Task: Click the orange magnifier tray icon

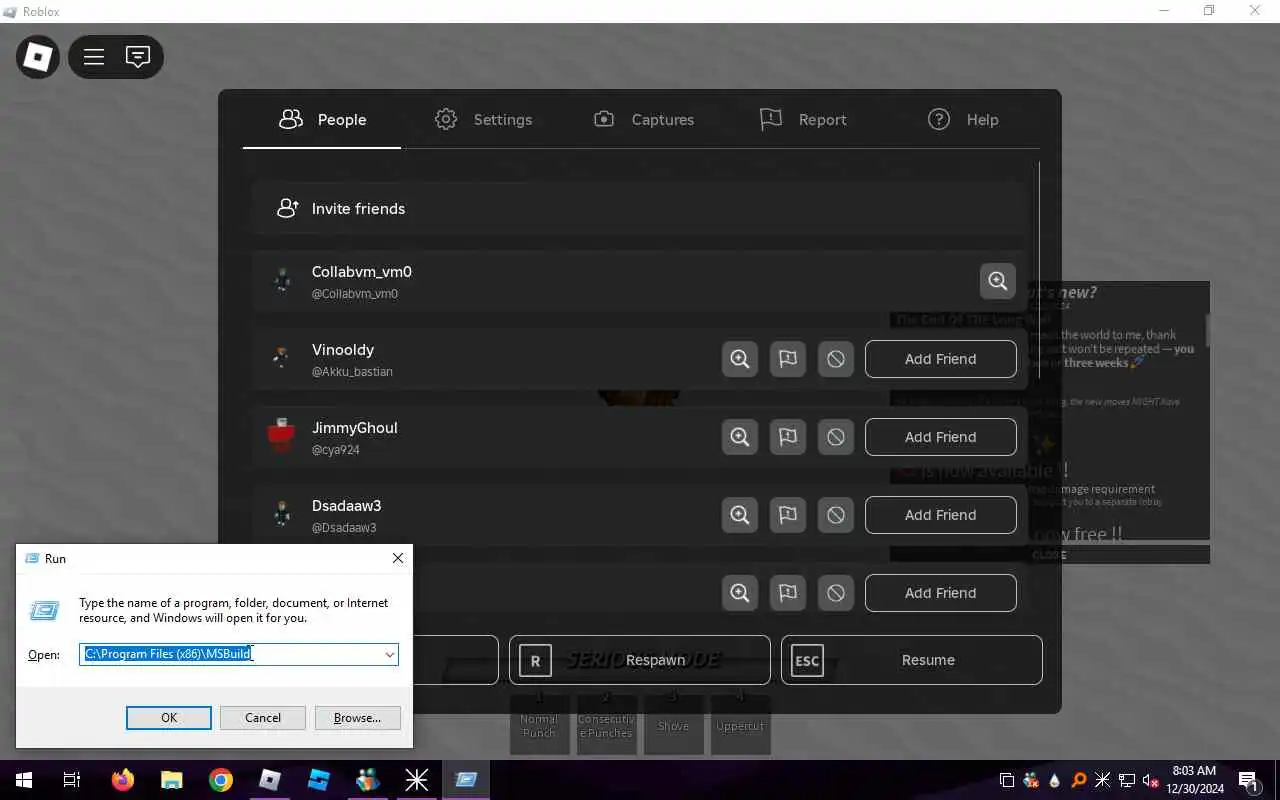Action: click(1079, 780)
